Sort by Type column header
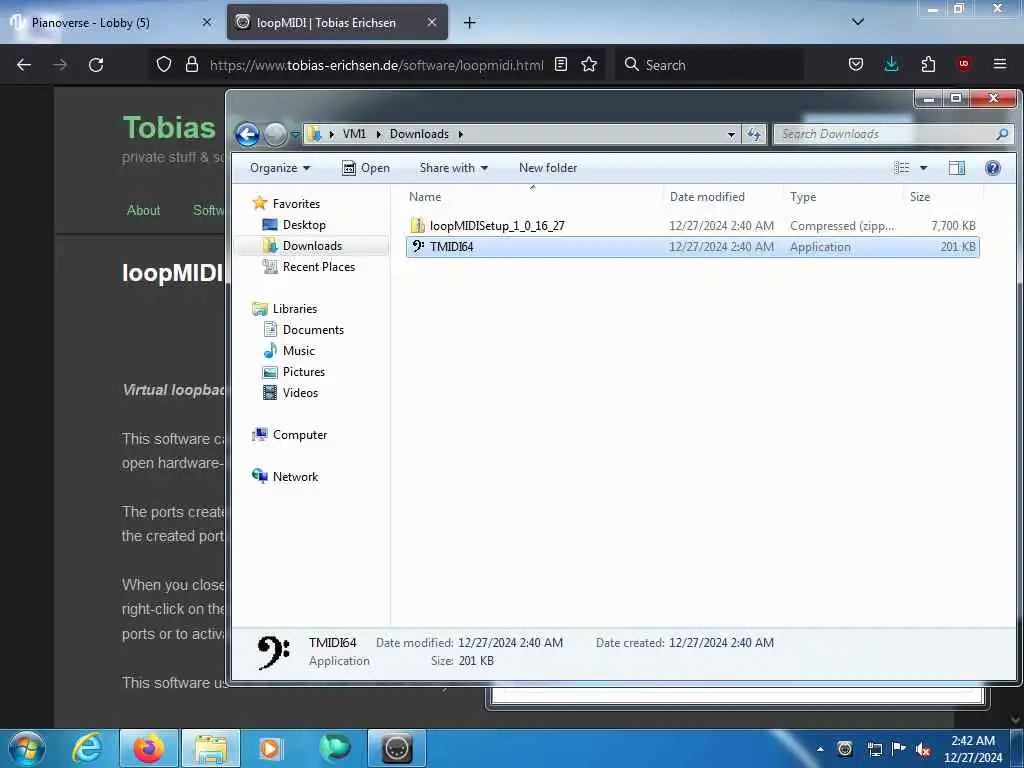Image resolution: width=1024 pixels, height=768 pixels. point(803,197)
